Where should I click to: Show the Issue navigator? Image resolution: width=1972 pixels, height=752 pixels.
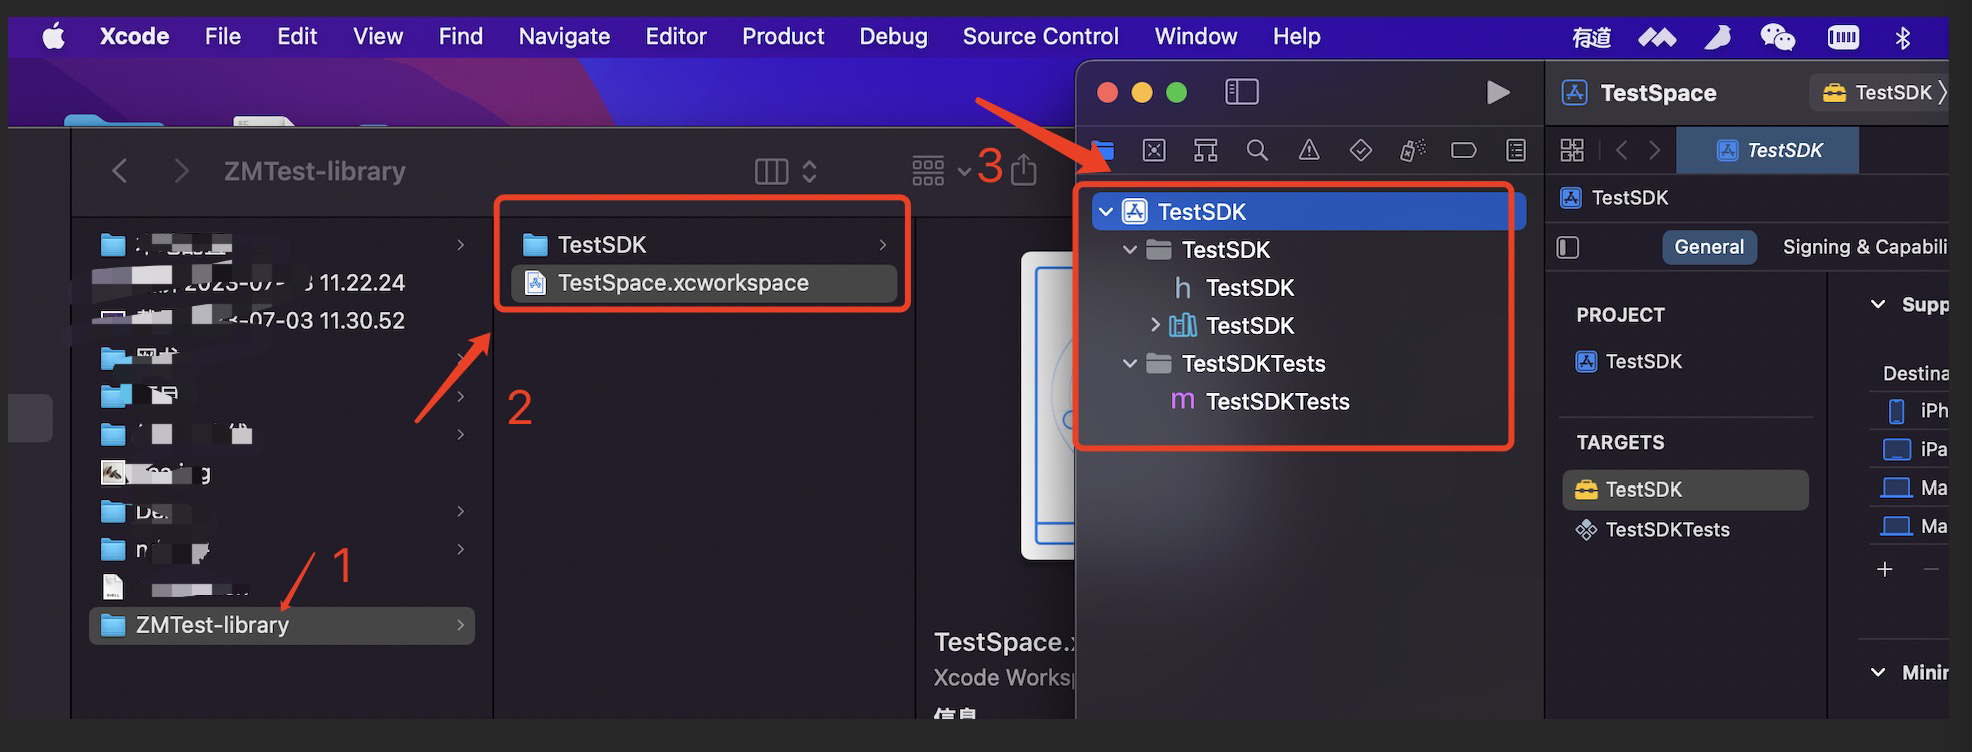point(1309,151)
